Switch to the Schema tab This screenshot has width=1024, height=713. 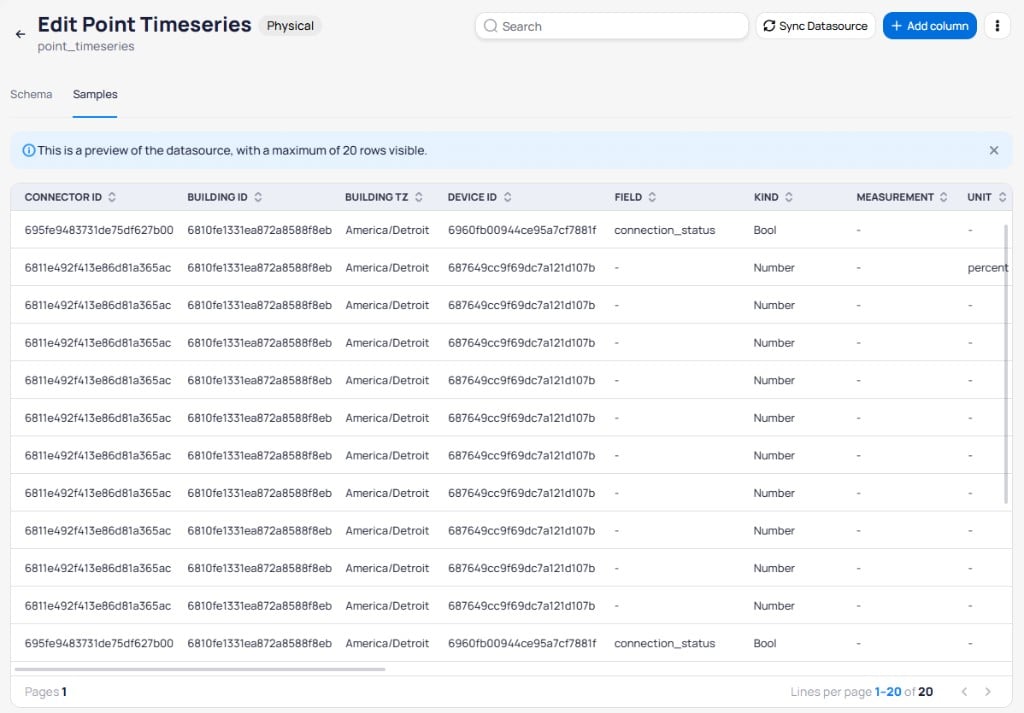pyautogui.click(x=31, y=94)
